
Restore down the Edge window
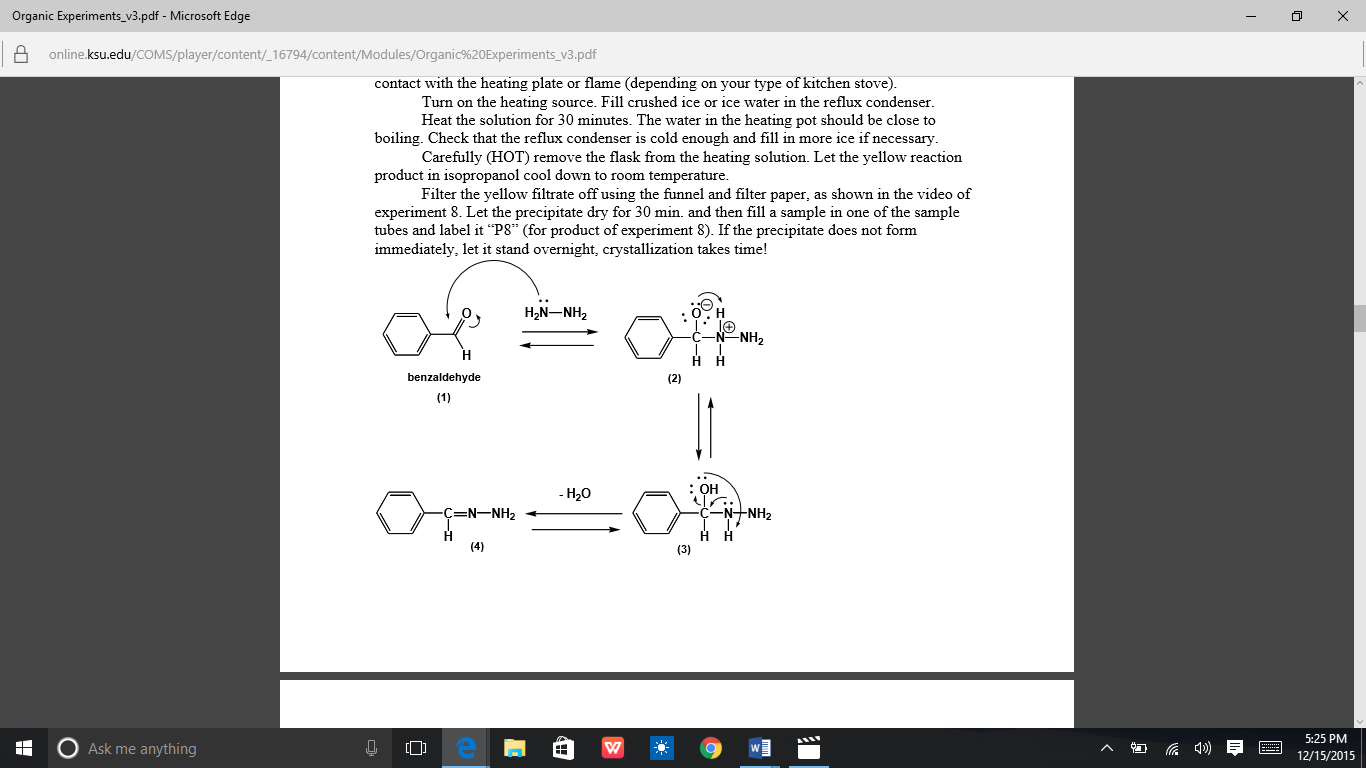(x=1297, y=16)
